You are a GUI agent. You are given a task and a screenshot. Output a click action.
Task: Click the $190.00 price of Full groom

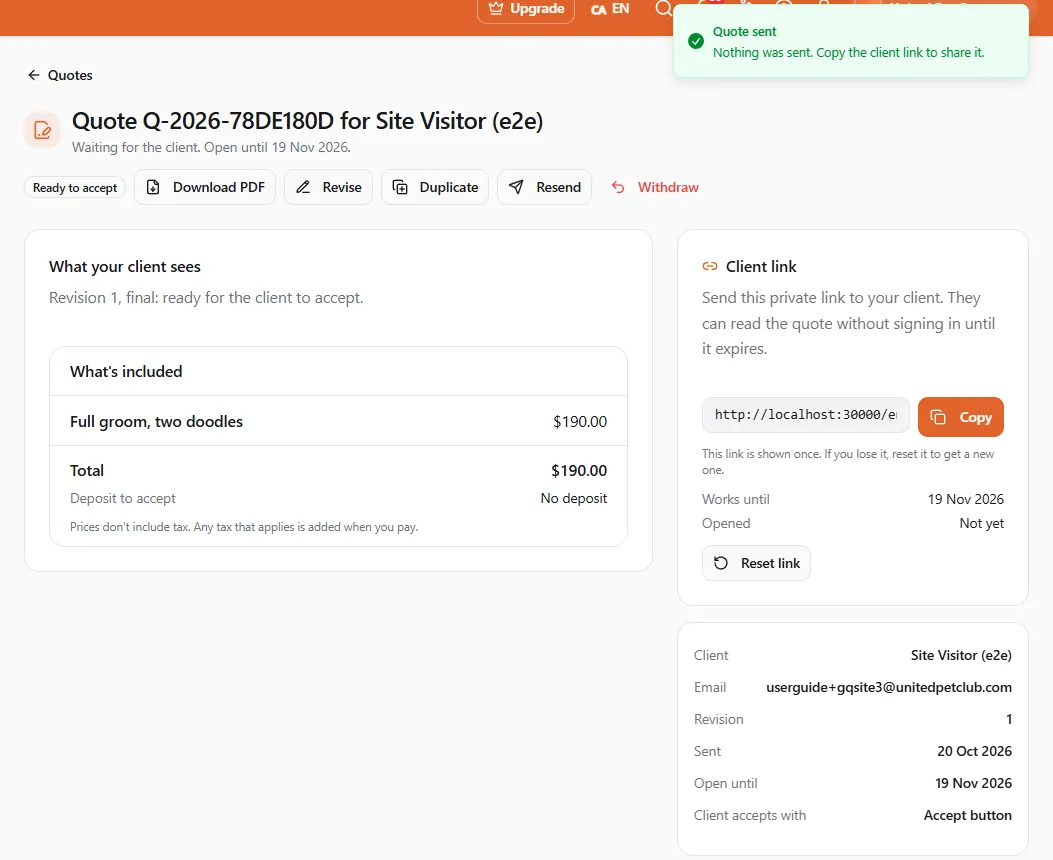(x=580, y=422)
